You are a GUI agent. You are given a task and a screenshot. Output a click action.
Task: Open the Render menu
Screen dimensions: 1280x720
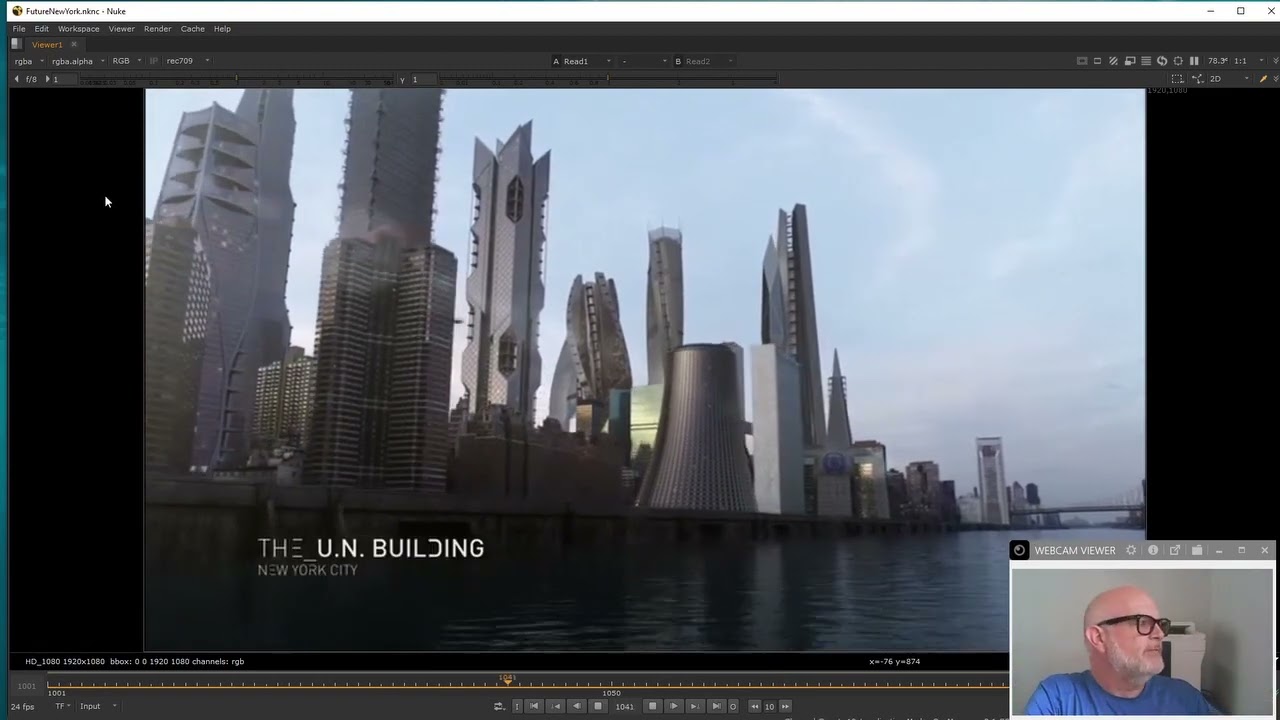coord(157,29)
